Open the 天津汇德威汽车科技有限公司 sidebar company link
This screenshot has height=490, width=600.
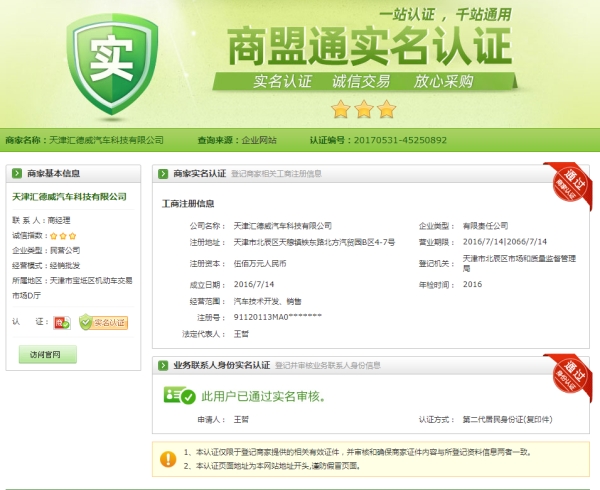tap(70, 197)
